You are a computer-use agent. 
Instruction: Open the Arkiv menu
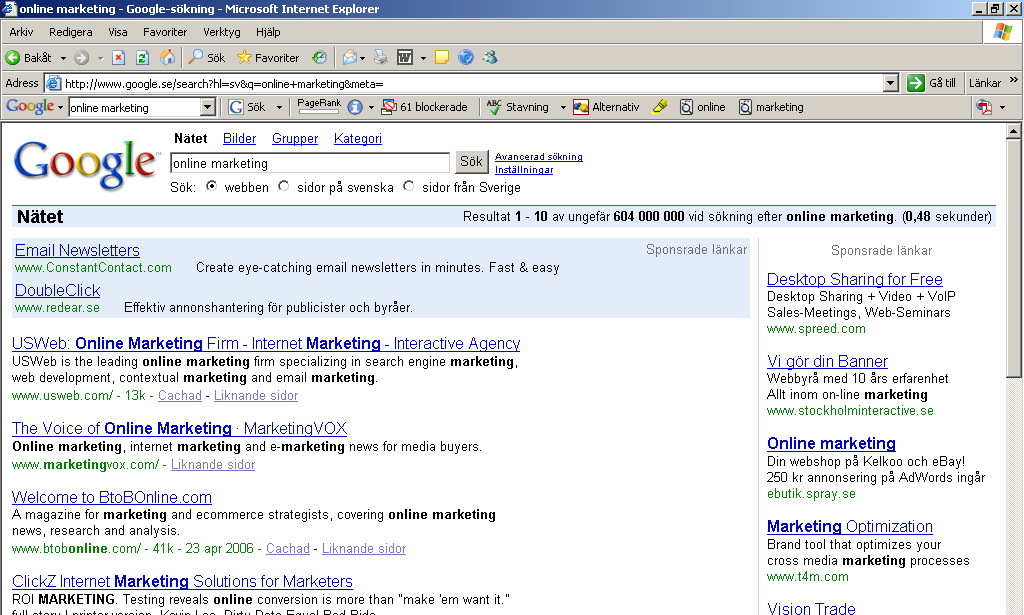pos(21,32)
